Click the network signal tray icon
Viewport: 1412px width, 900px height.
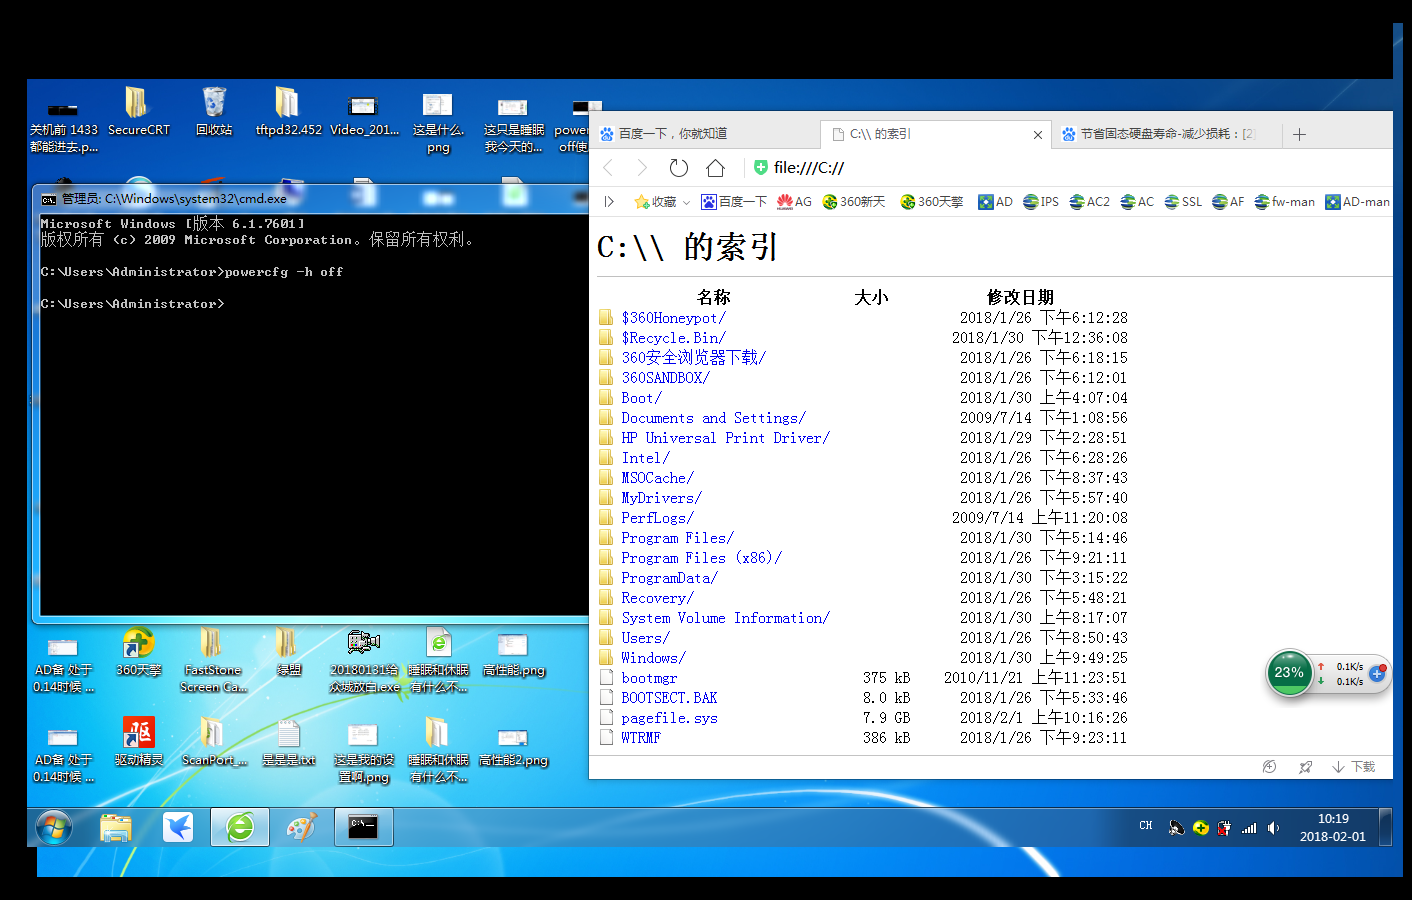[1249, 828]
